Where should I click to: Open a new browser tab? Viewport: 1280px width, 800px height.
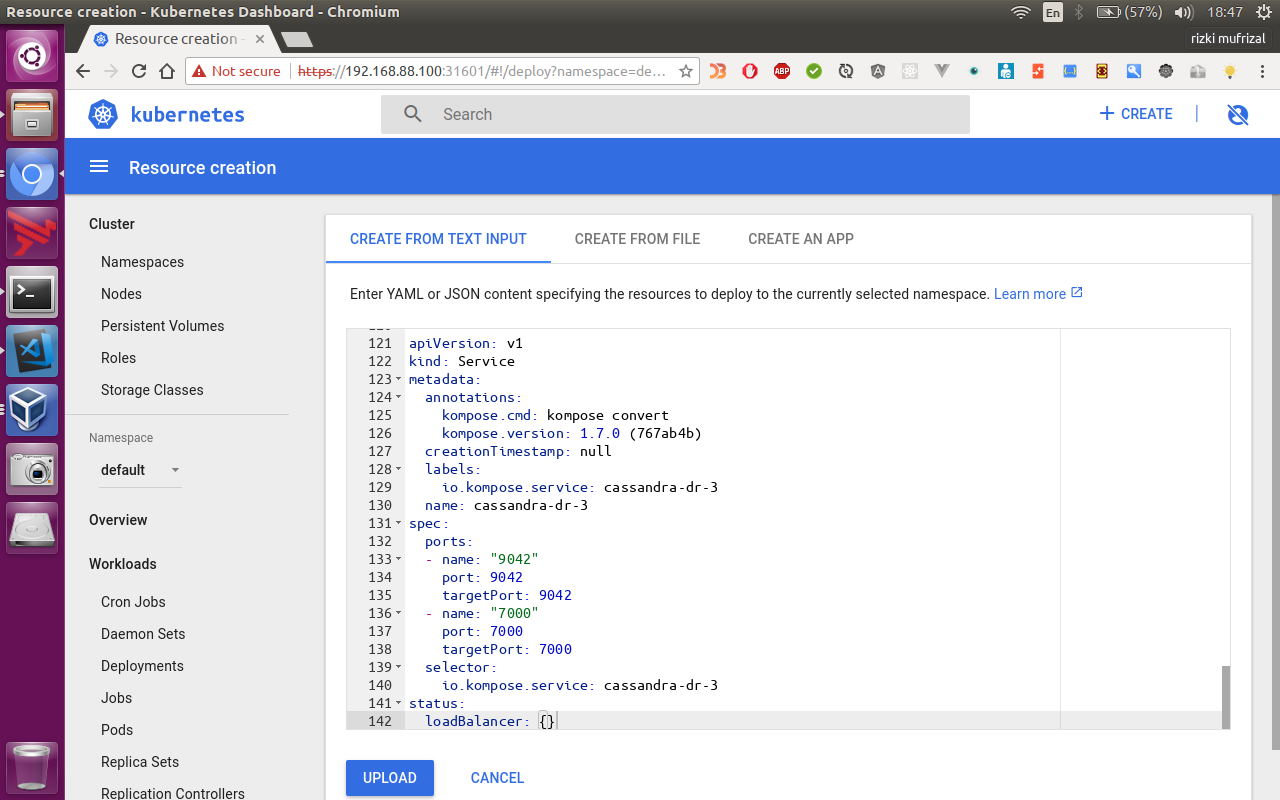click(297, 40)
